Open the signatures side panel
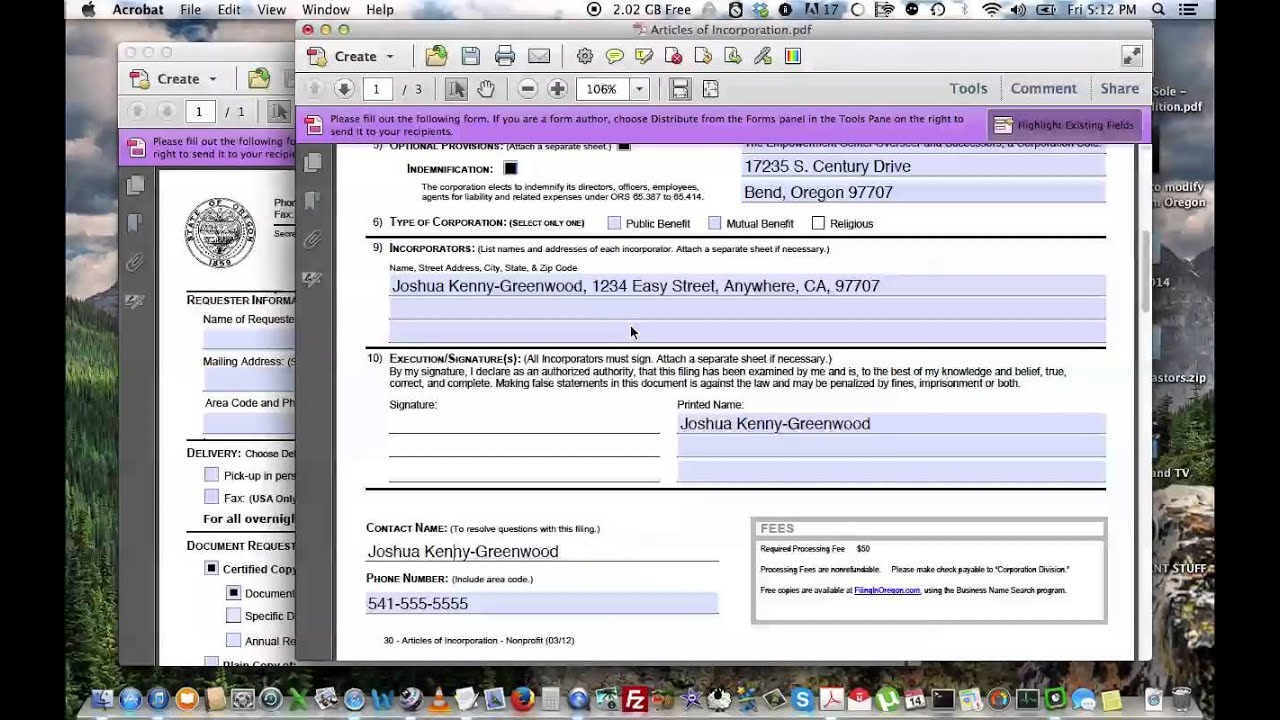1280x720 pixels. click(x=313, y=279)
